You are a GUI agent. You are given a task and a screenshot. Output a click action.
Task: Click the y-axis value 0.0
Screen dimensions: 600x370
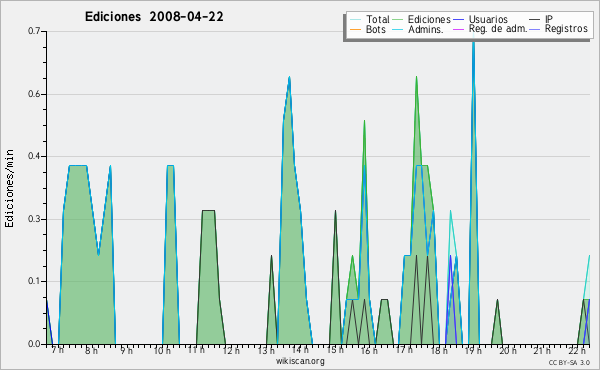coord(34,344)
